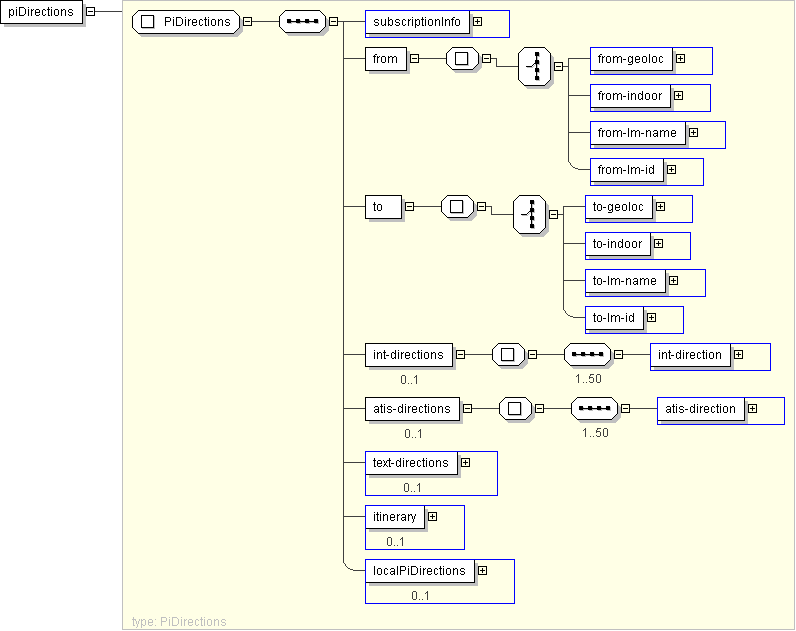Viewport: 796px width, 631px height.
Task: Click the sequence icon before atis-direction
Action: pyautogui.click(x=594, y=408)
